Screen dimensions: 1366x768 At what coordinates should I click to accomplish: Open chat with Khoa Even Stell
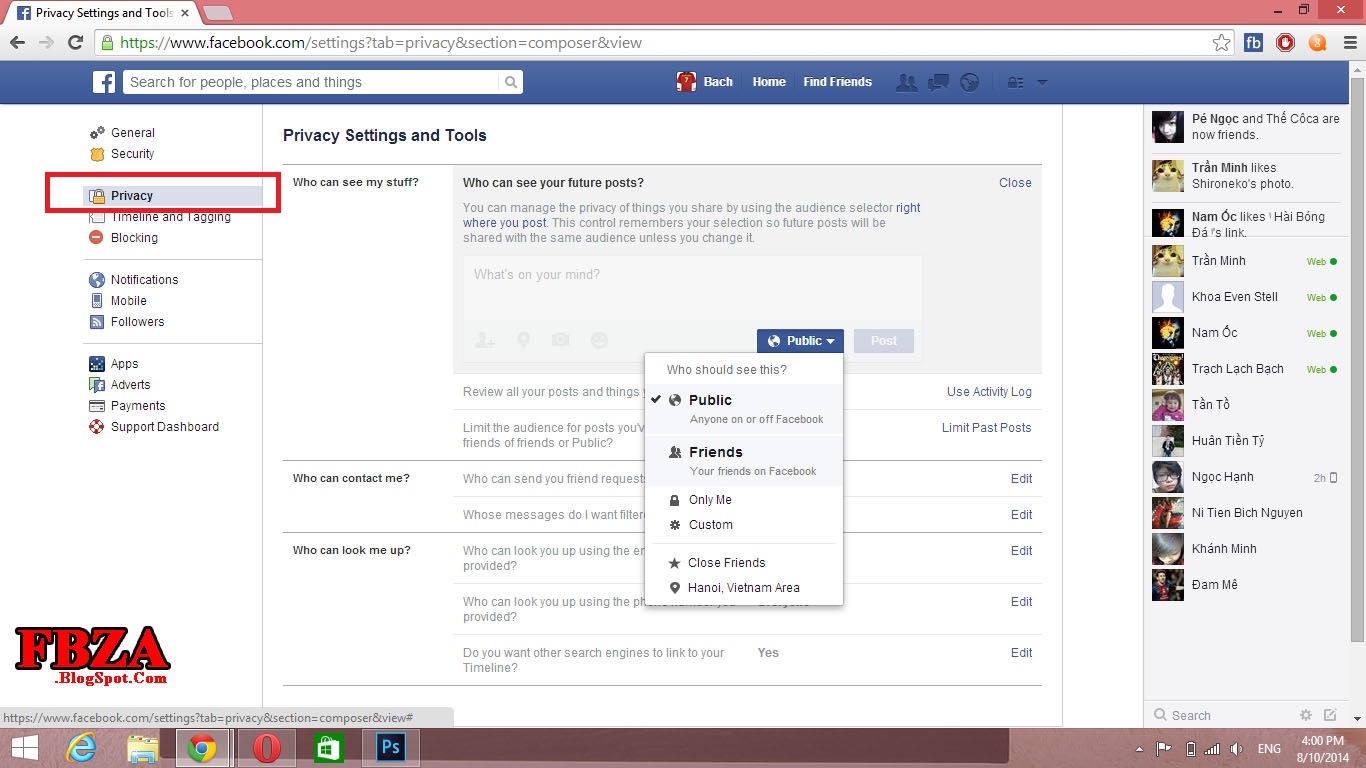pos(1244,297)
